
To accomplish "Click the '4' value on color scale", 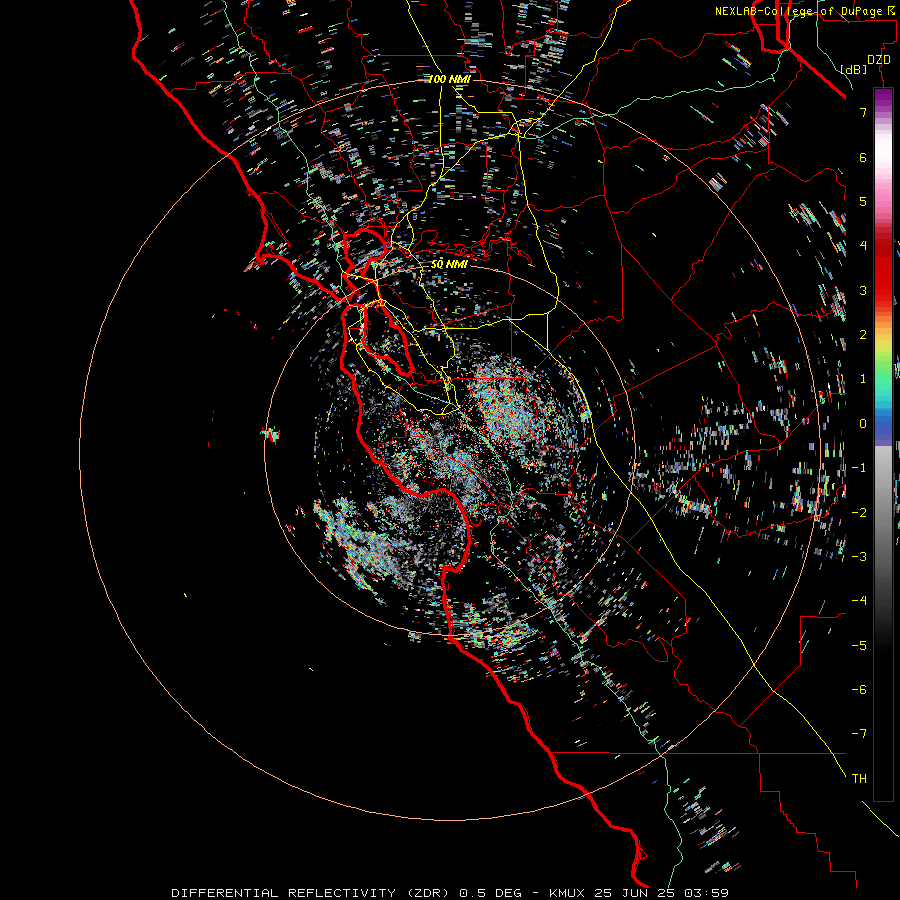I will pyautogui.click(x=863, y=246).
